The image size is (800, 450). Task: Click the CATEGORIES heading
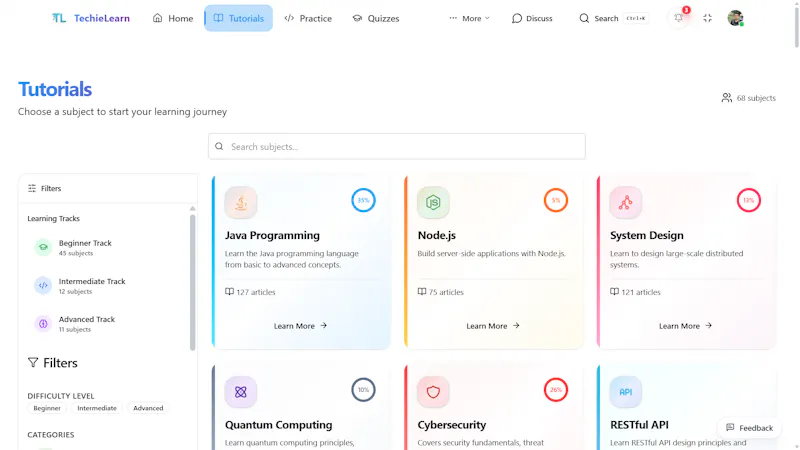coord(51,435)
